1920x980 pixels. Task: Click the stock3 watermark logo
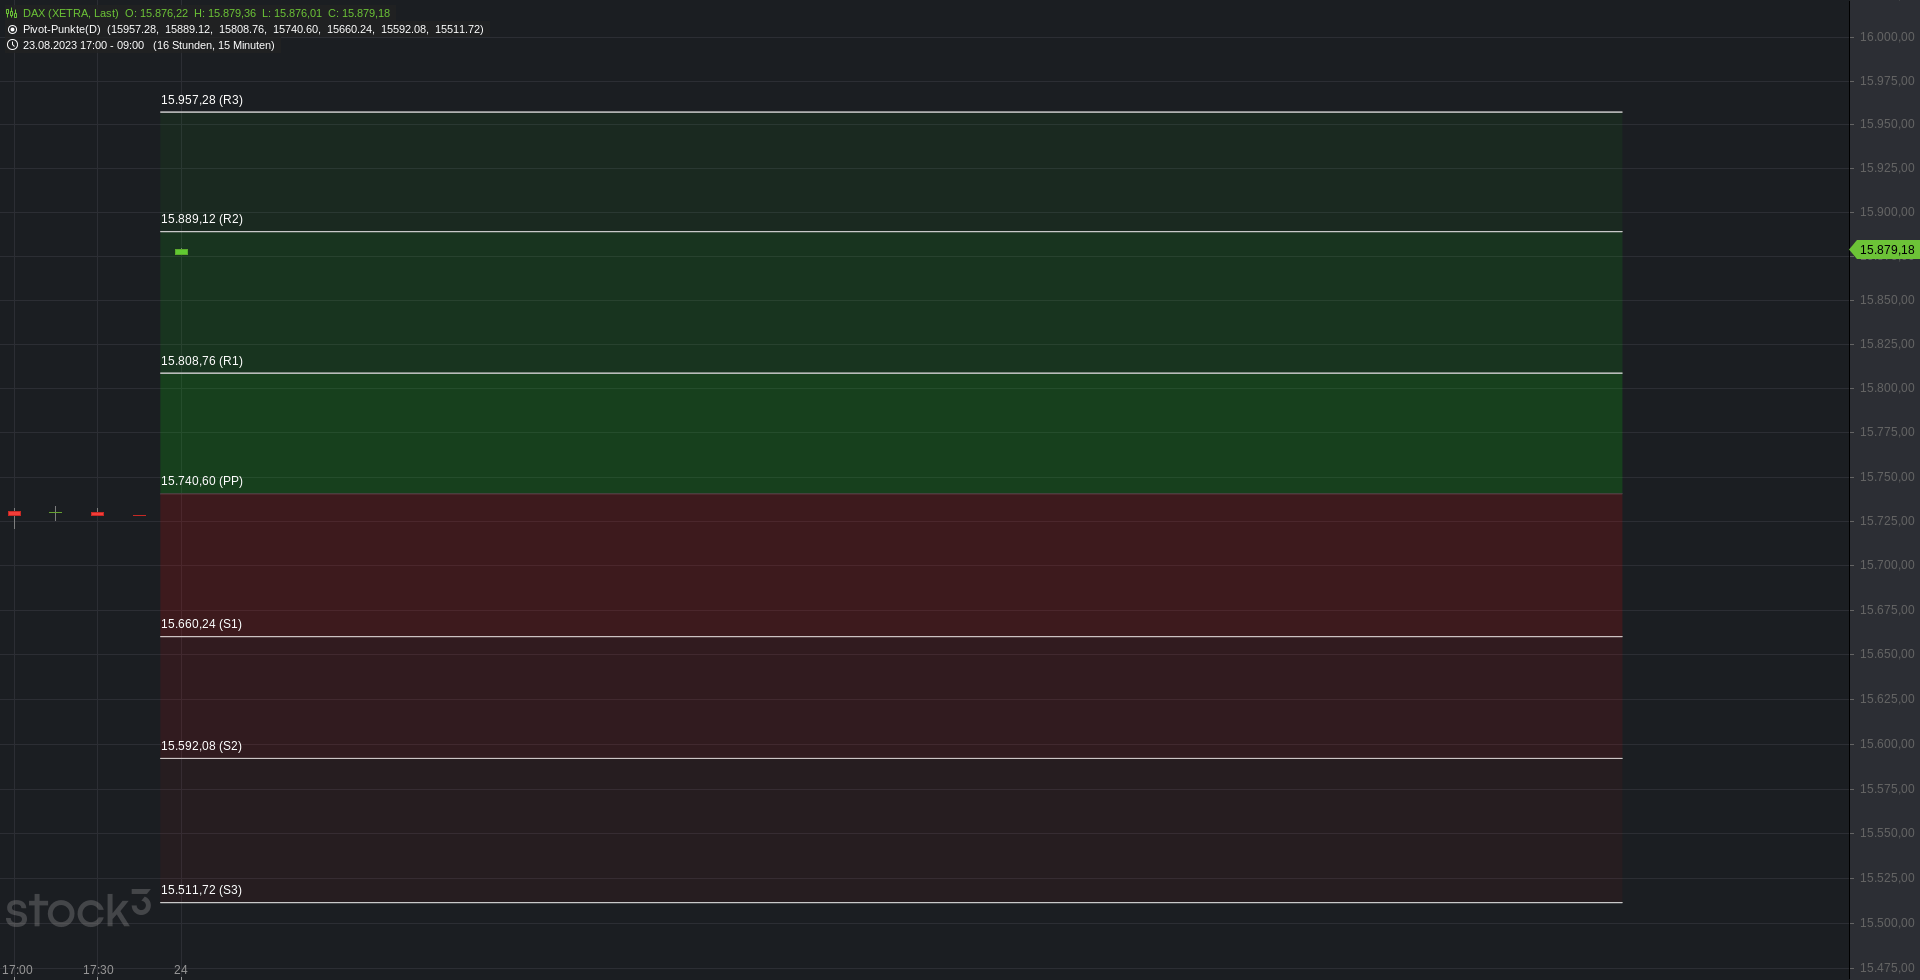pos(78,908)
